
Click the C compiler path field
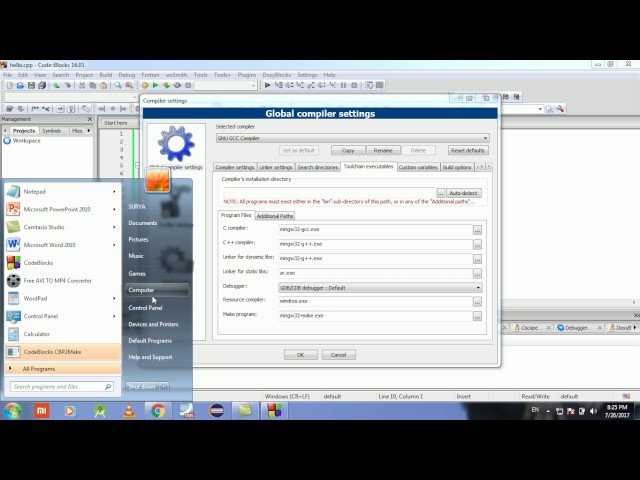(376, 229)
